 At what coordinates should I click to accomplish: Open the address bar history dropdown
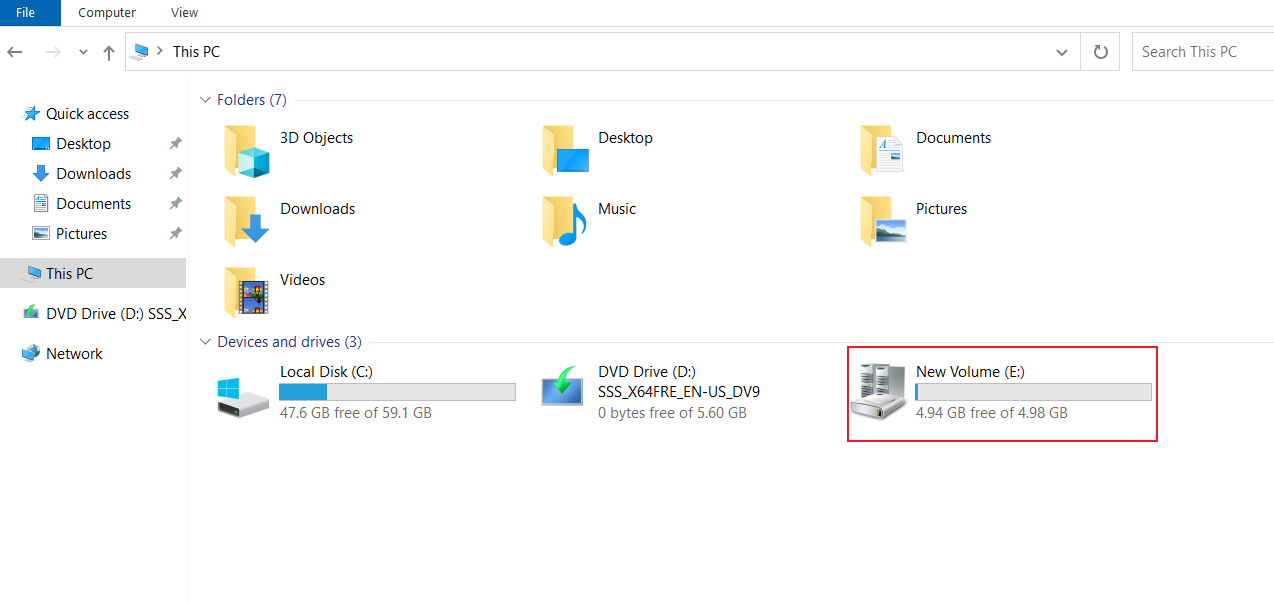click(x=1062, y=52)
